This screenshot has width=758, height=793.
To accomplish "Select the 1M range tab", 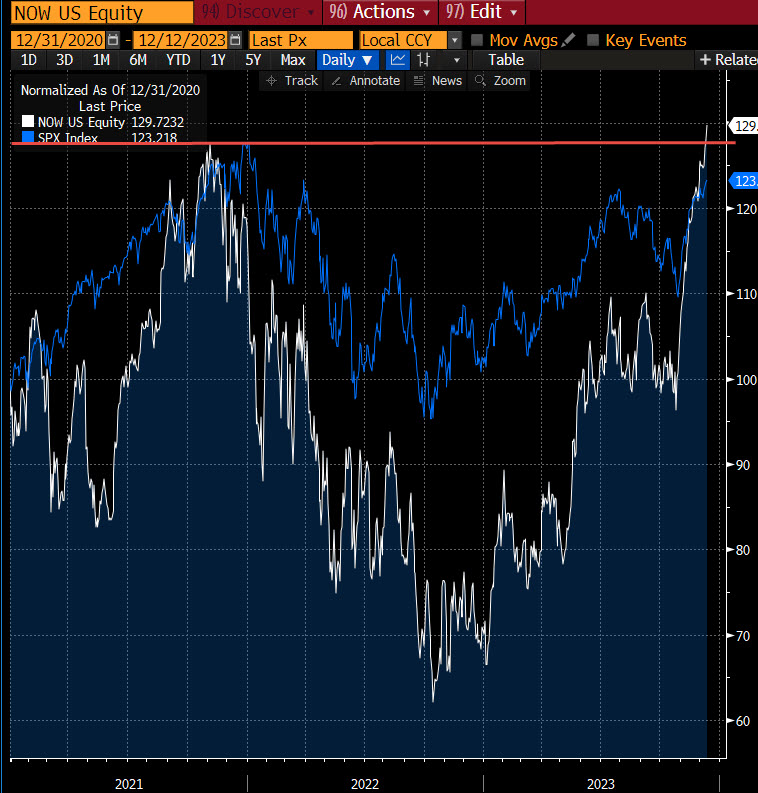I will (x=101, y=60).
